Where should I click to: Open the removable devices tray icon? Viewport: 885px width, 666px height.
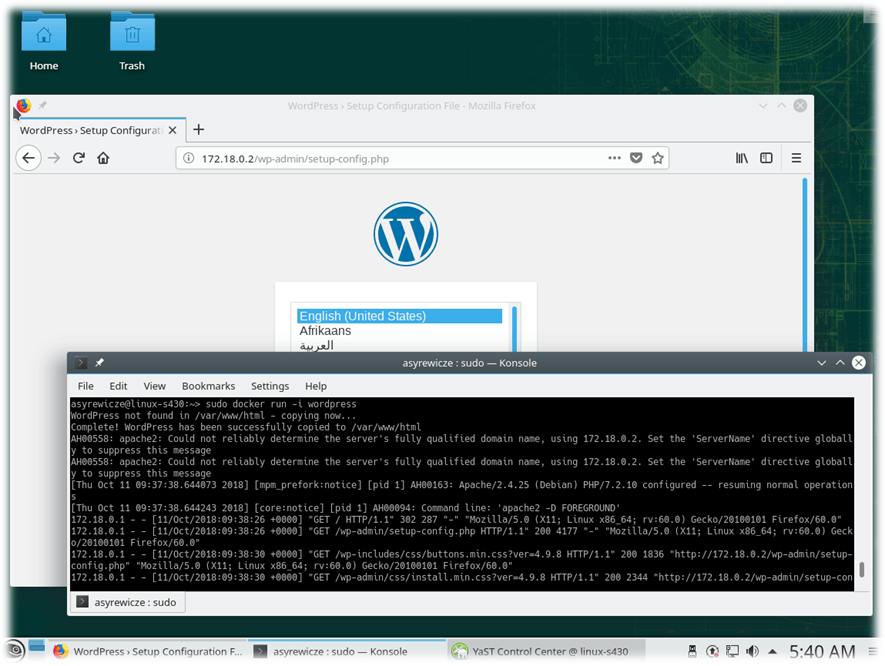[x=693, y=651]
